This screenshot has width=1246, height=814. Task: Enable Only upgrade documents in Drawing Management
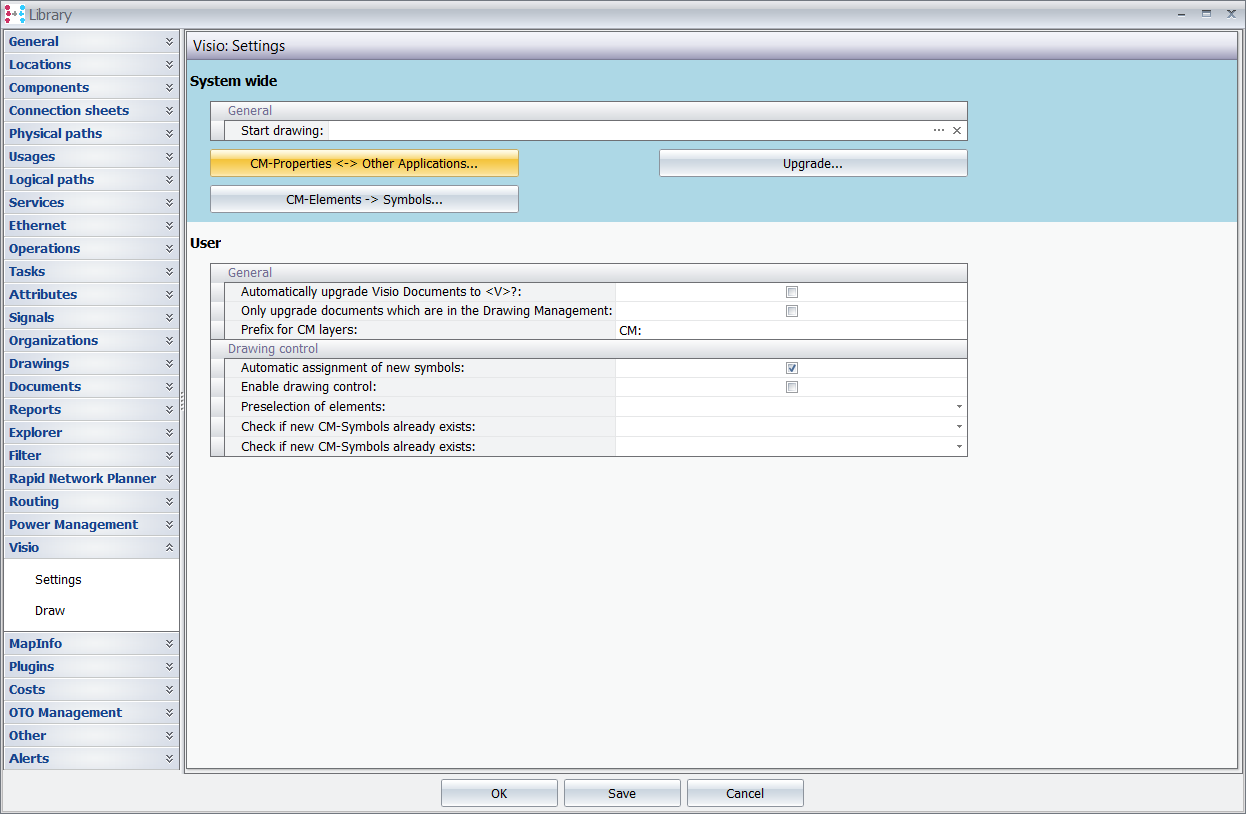[x=792, y=311]
